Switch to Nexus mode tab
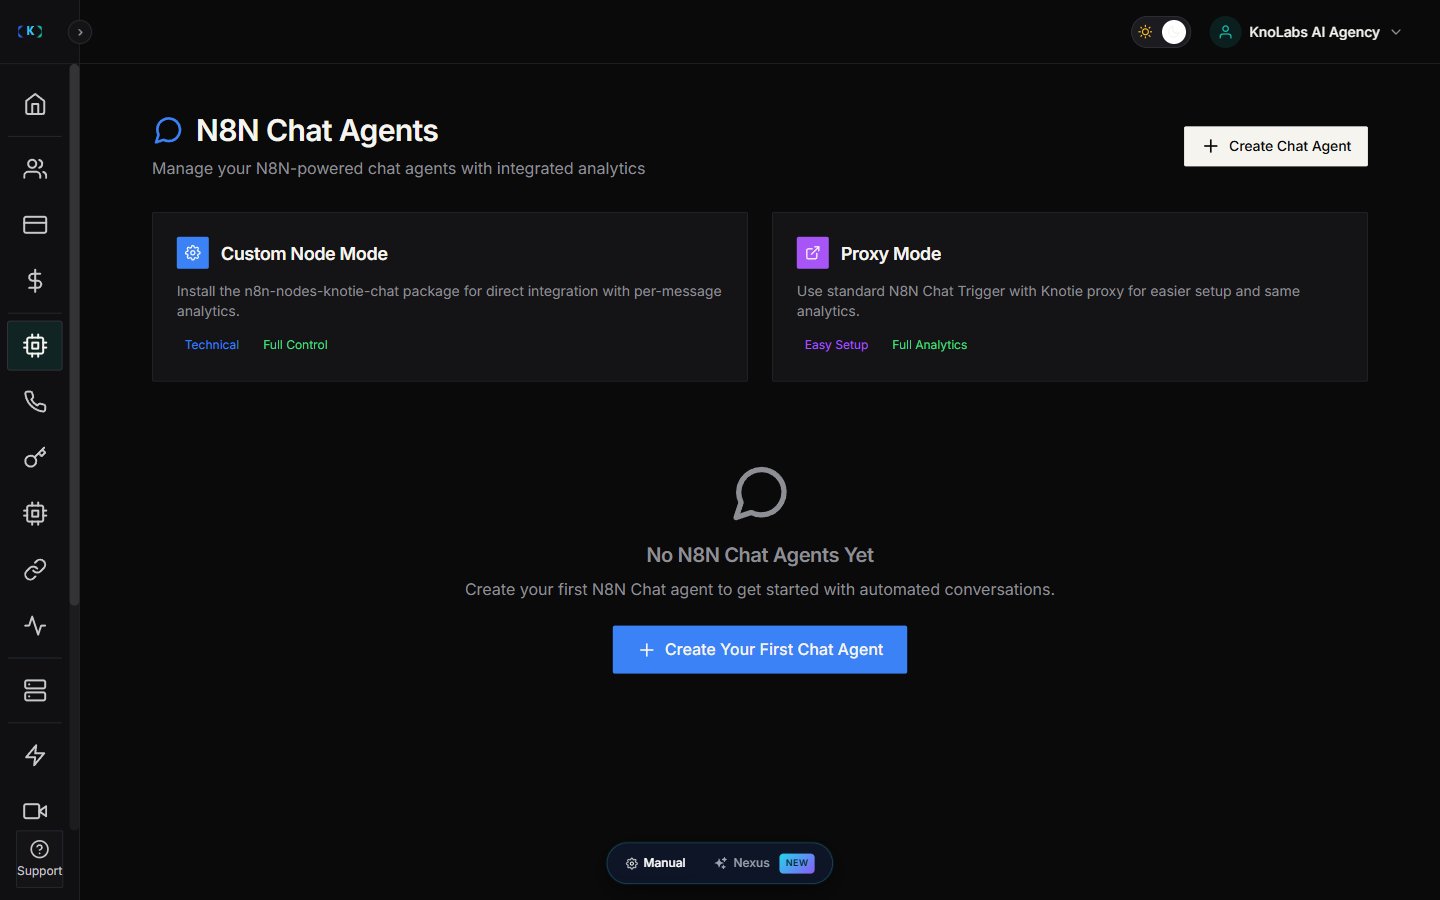Viewport: 1440px width, 900px height. coord(764,863)
